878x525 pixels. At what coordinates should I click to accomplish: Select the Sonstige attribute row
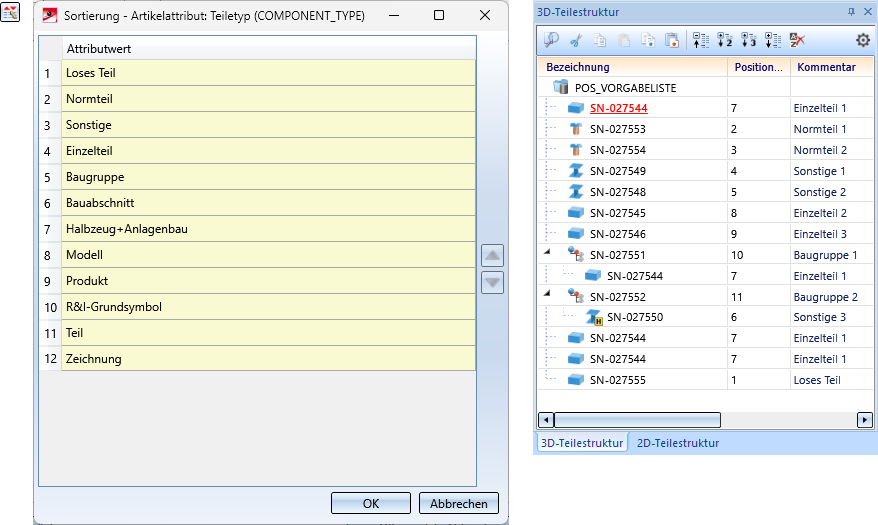pos(269,125)
